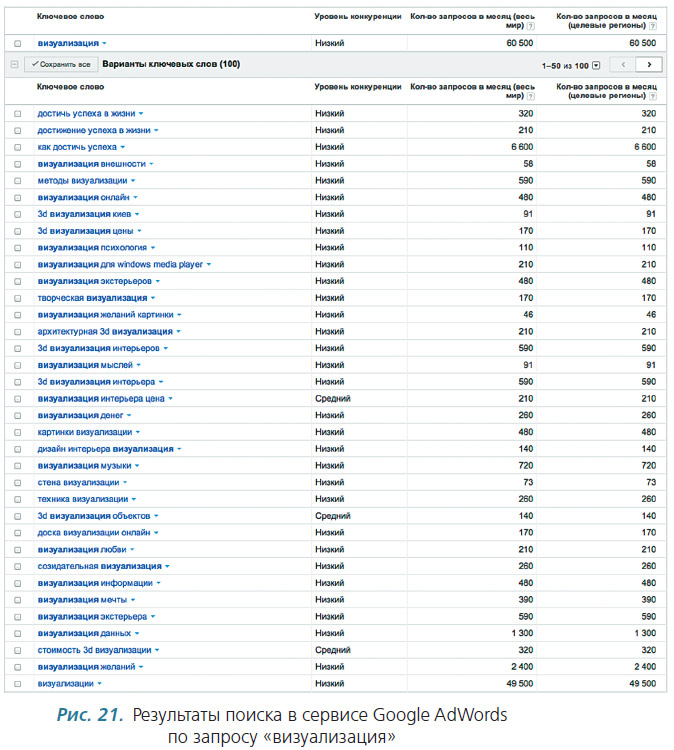Open dropdown arrow beside main 'визуализация' keyword
Image resolution: width=674 pixels, height=750 pixels.
104,44
